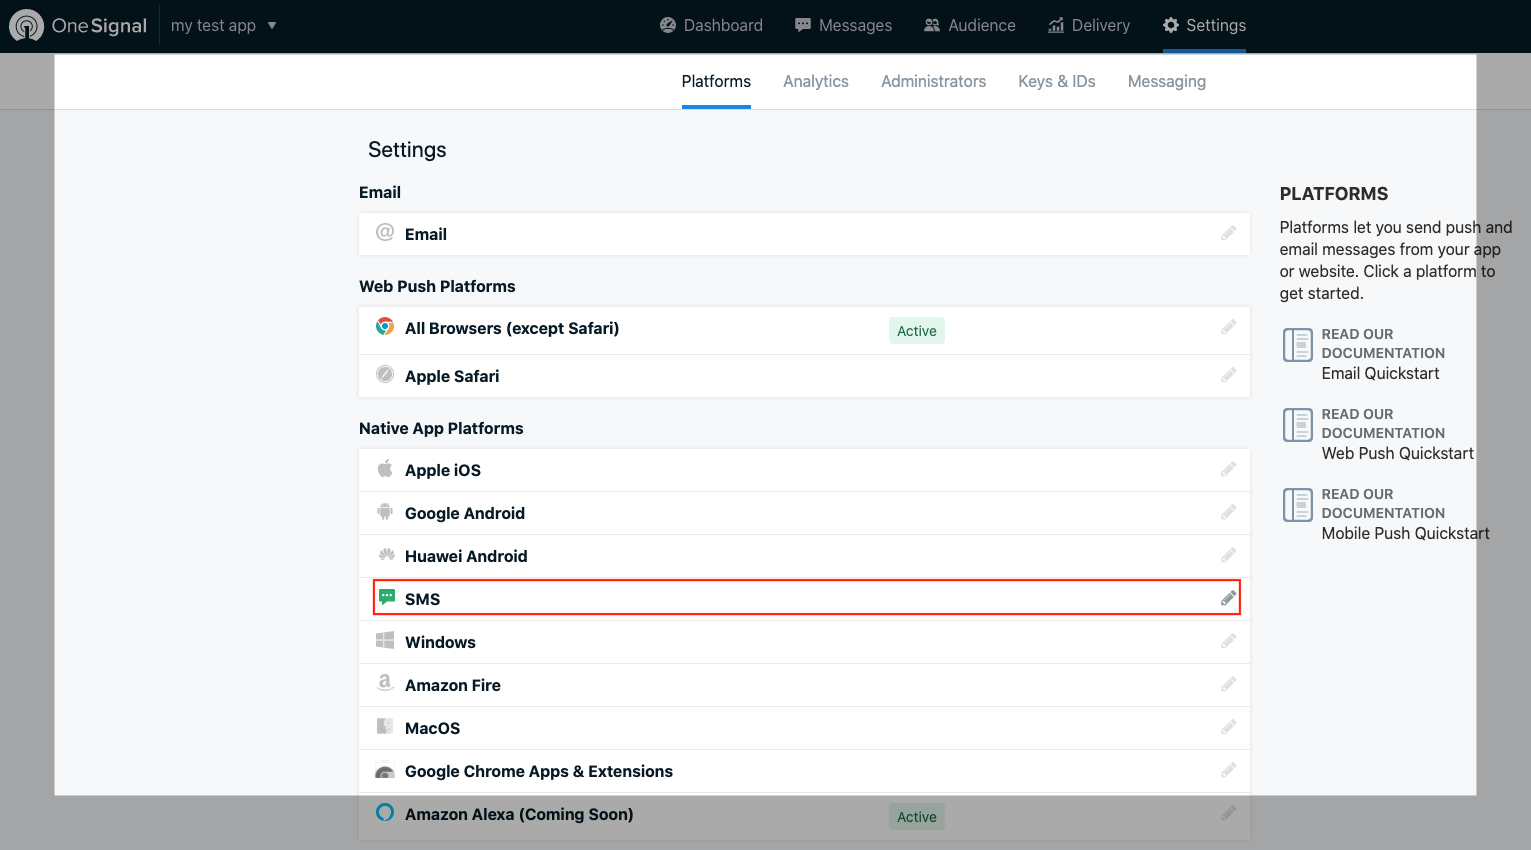Click the Google Chrome Apps icon
Screen dimensions: 1531x850
pyautogui.click(x=385, y=771)
